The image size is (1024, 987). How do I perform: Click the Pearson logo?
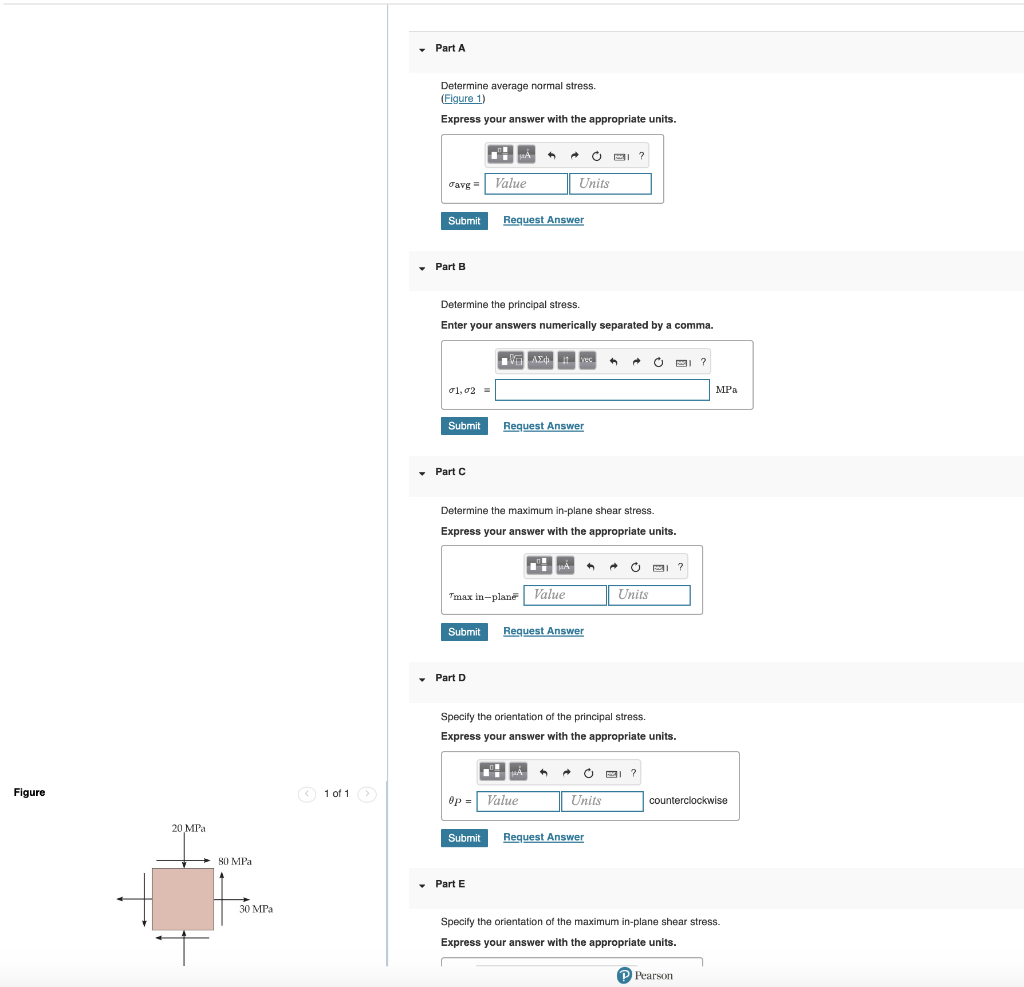645,975
